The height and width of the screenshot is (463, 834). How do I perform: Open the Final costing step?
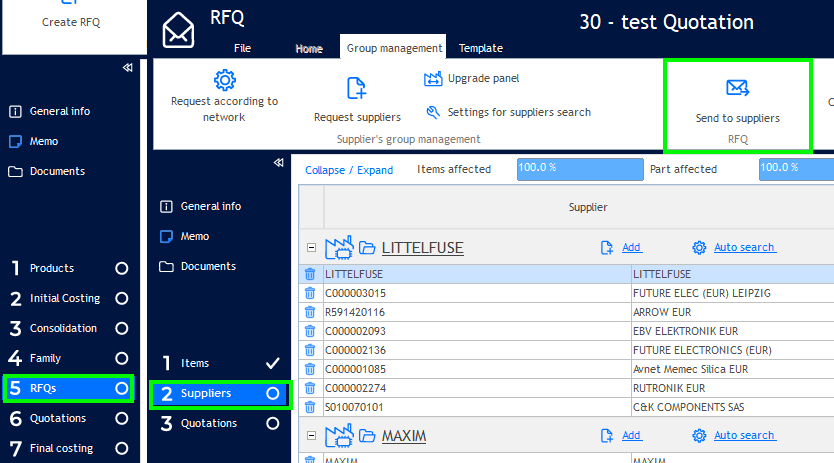(69, 449)
